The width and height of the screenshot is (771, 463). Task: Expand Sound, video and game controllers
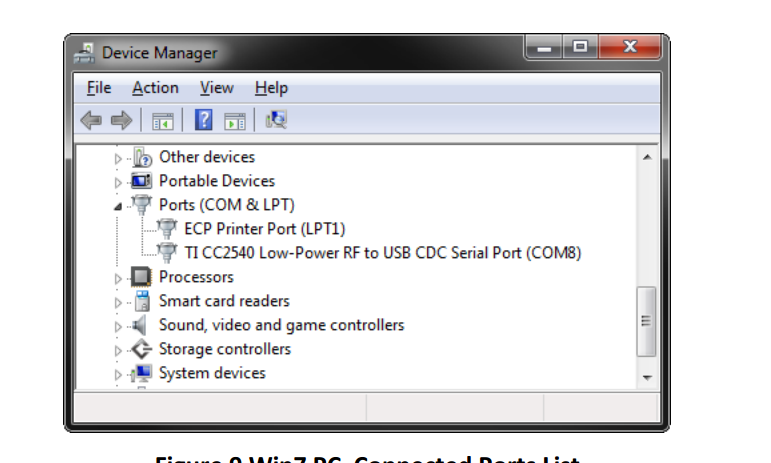pos(118,326)
